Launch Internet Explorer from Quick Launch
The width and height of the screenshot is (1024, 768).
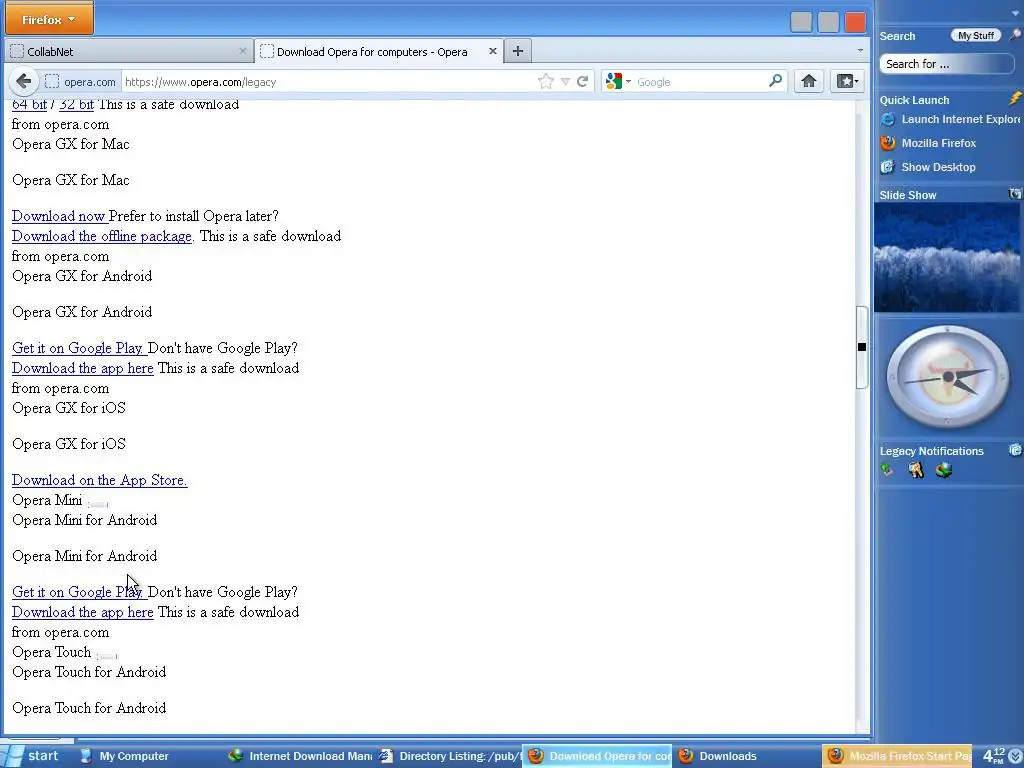(x=950, y=119)
